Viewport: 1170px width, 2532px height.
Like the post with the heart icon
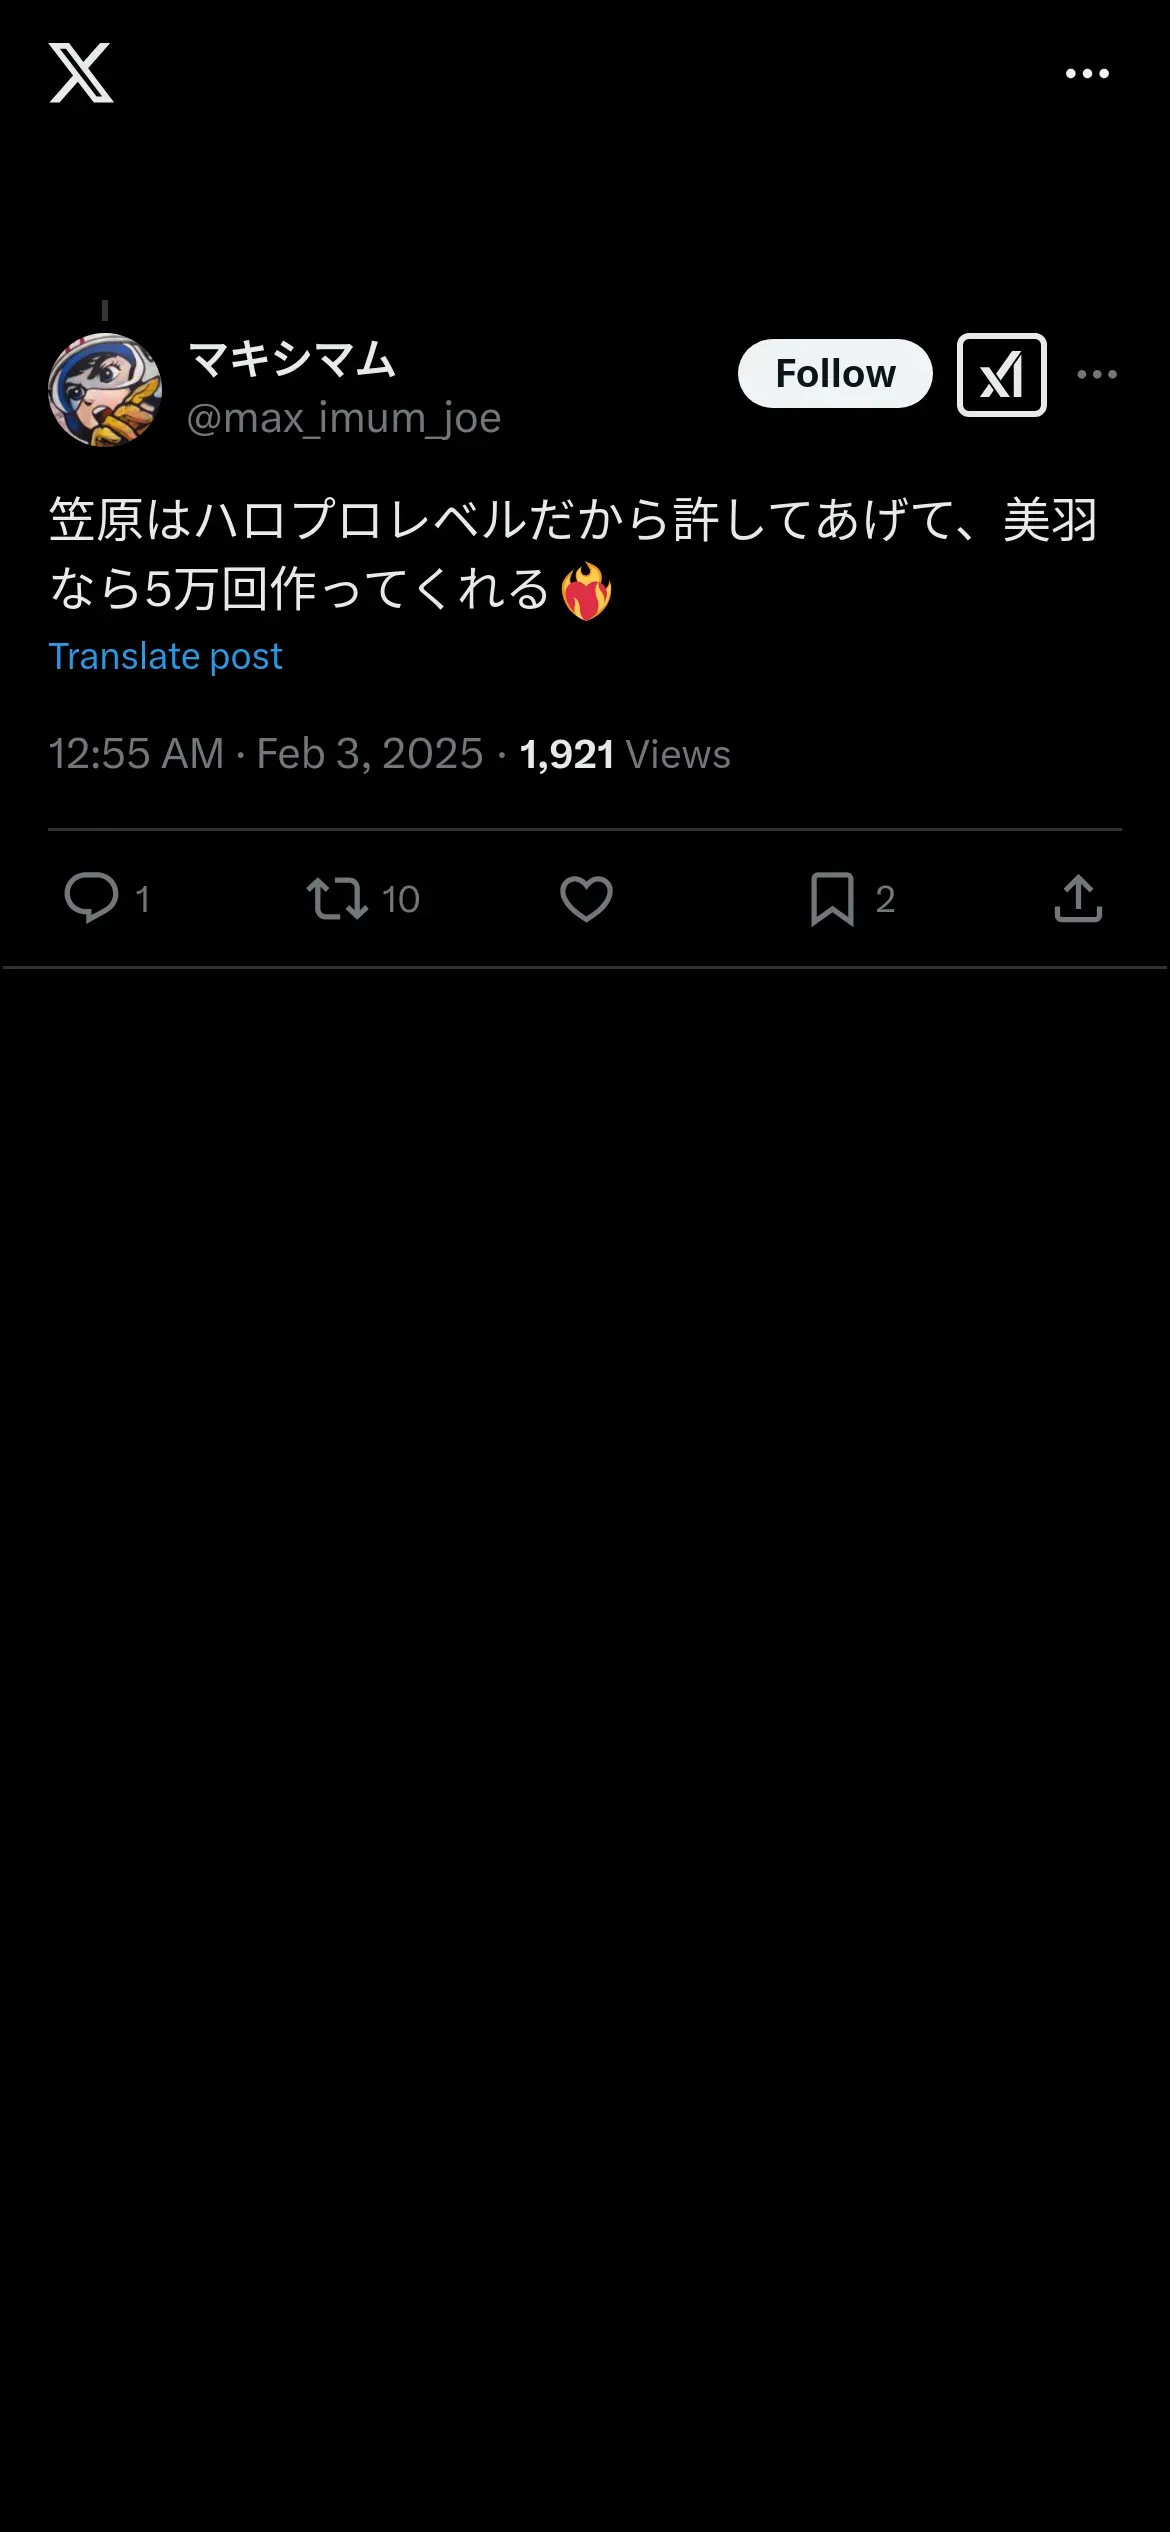(x=586, y=898)
